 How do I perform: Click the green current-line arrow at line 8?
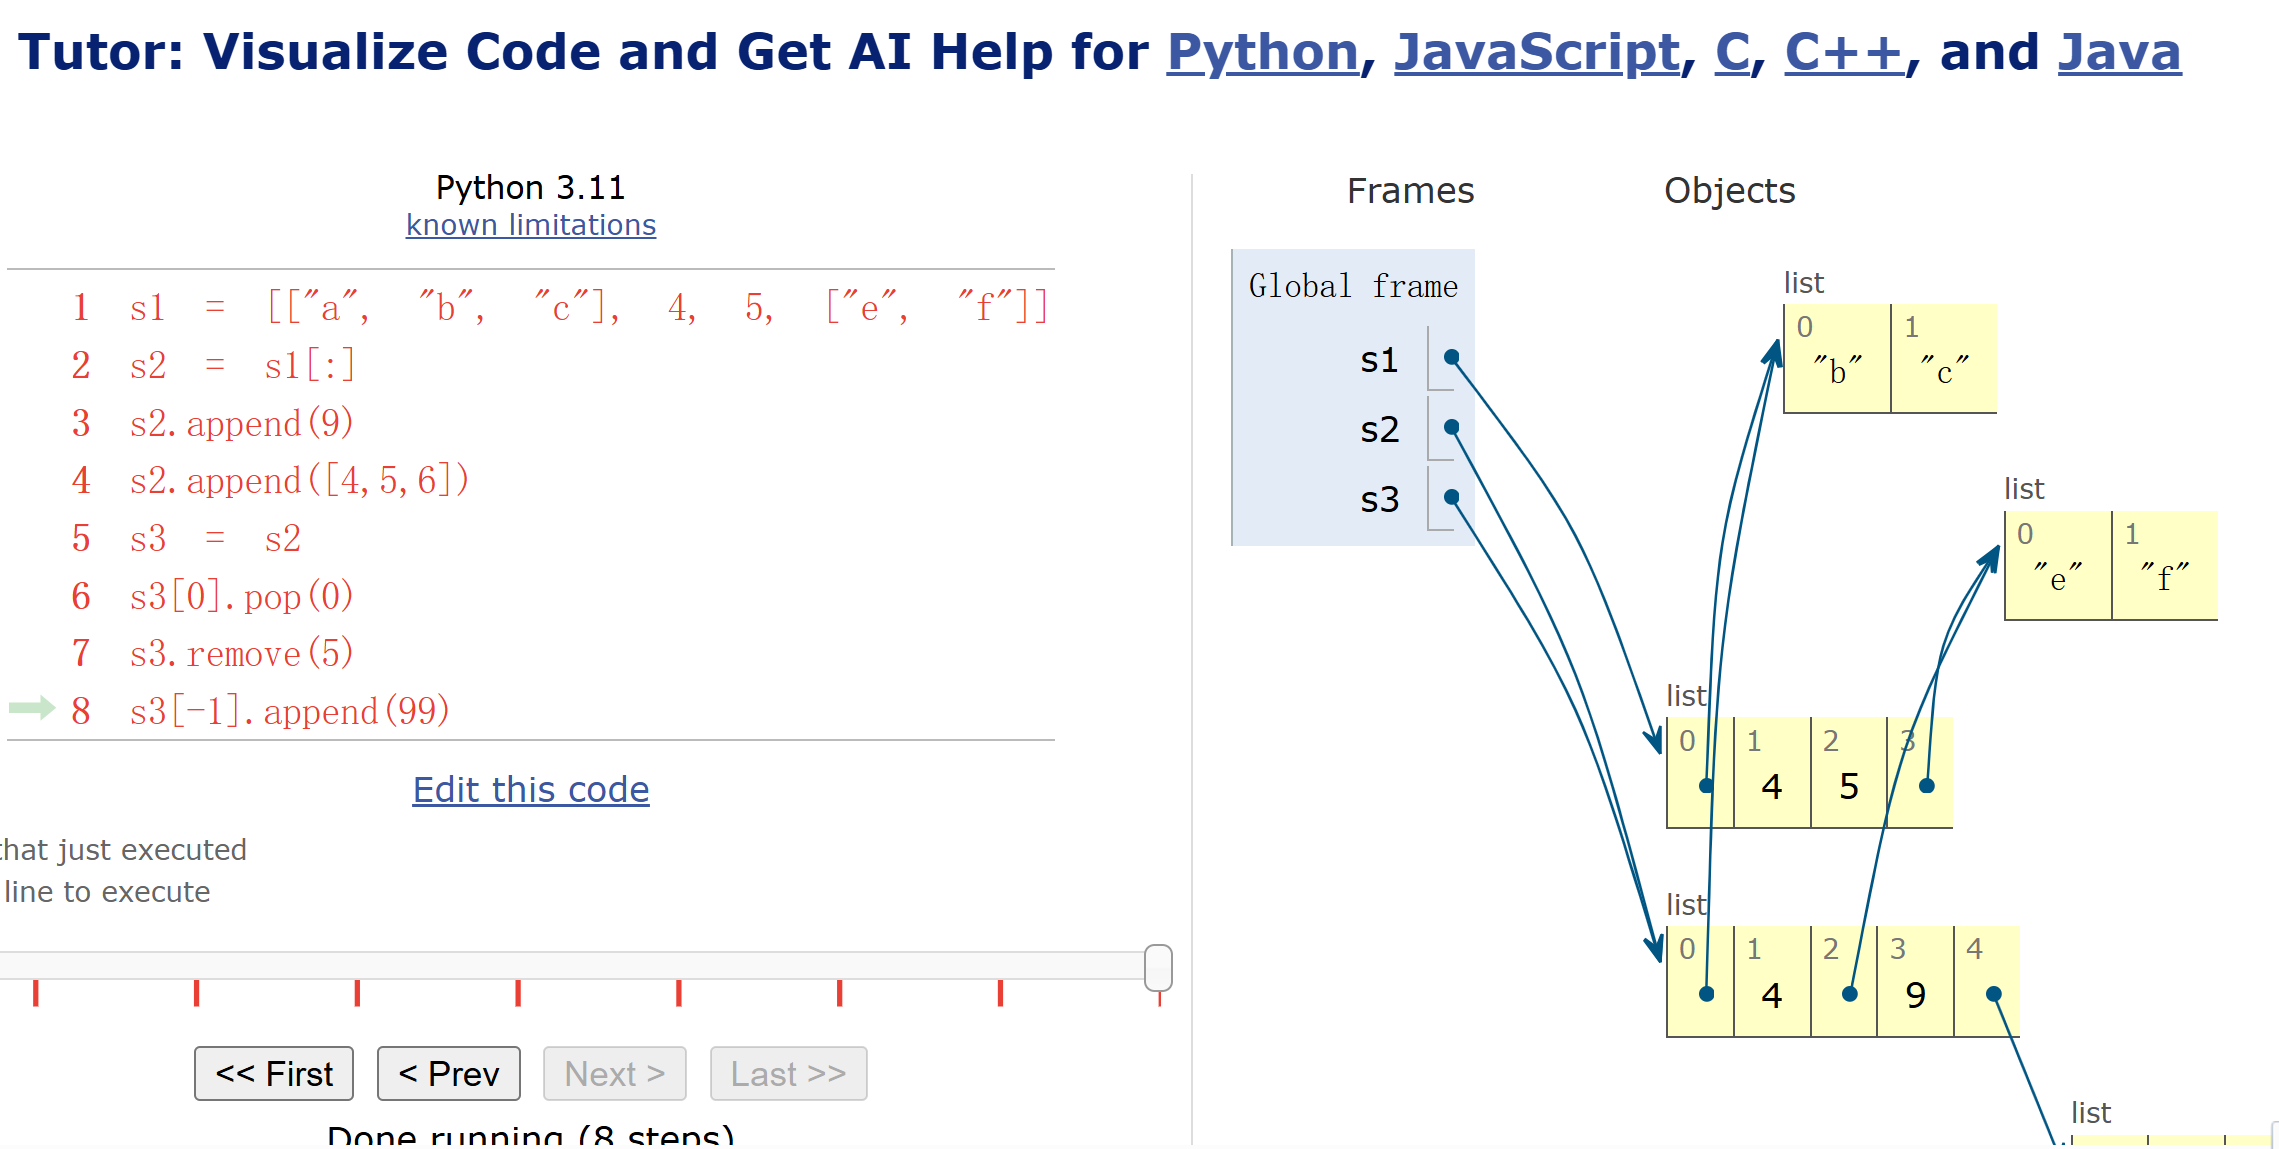[x=32, y=709]
